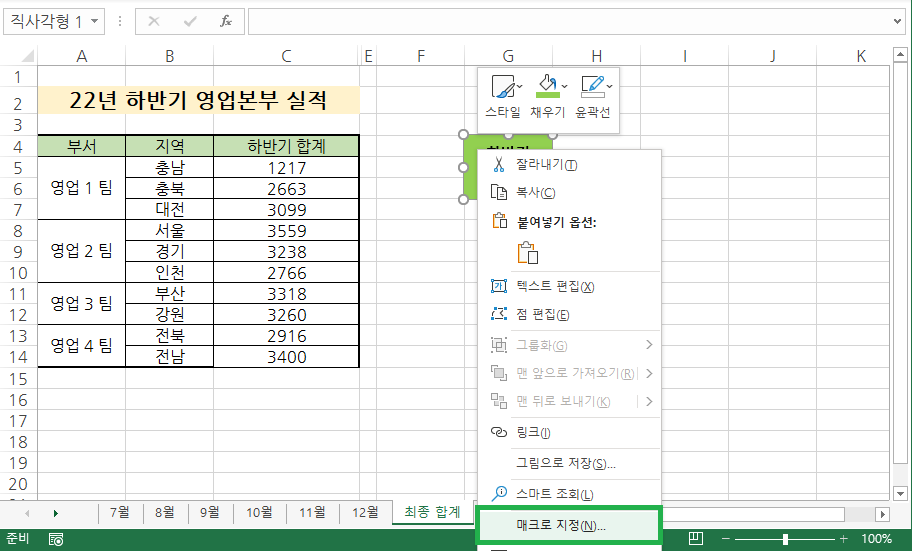Select the 최종 합계 sheet tab

tap(432, 512)
